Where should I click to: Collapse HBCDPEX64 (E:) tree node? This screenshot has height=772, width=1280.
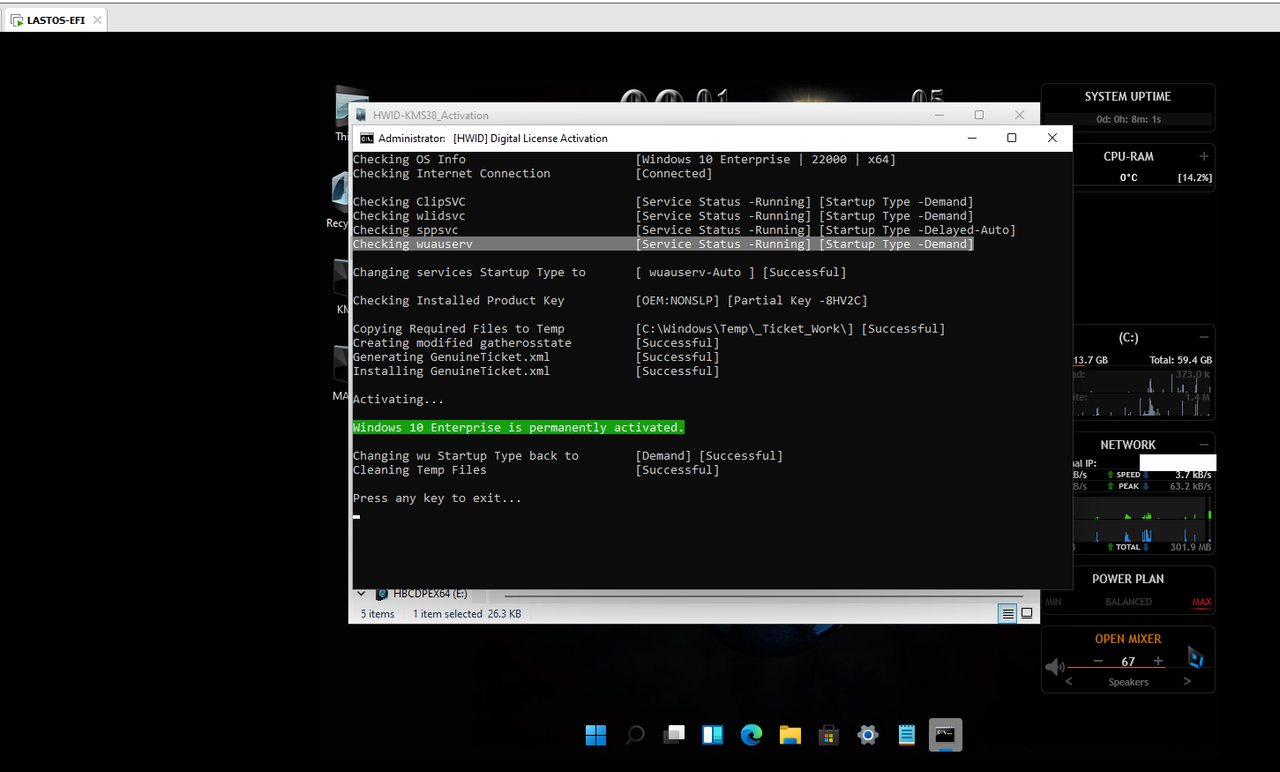click(361, 593)
